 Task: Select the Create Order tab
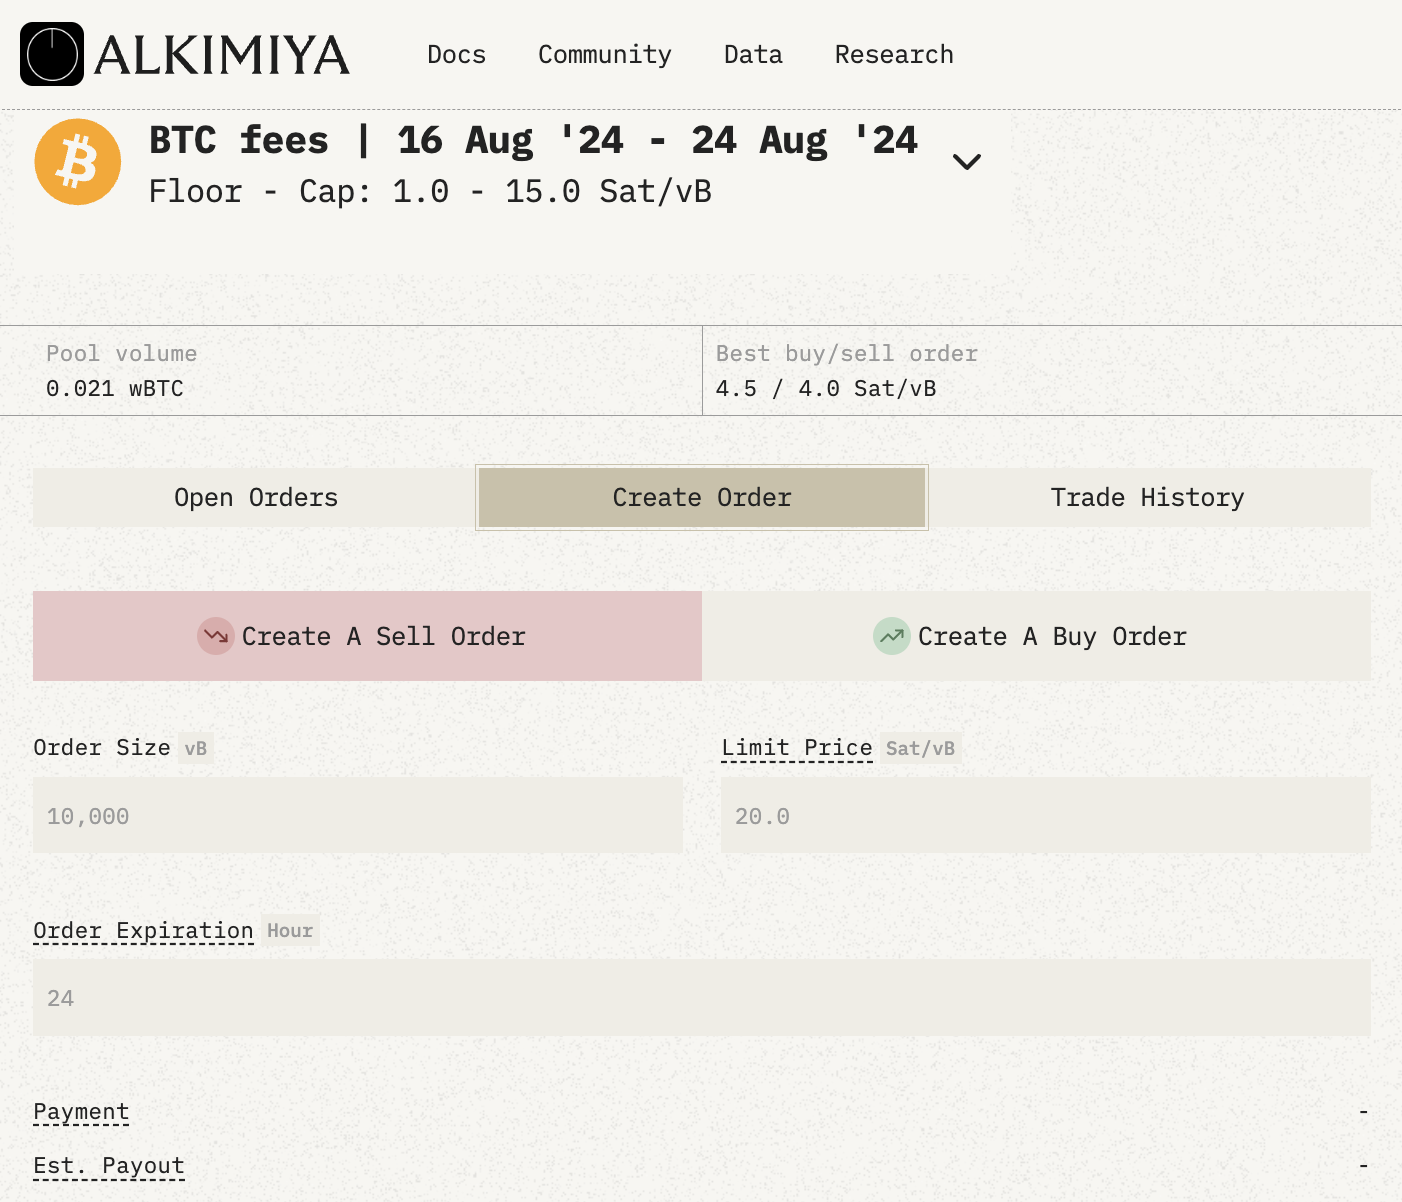tap(702, 498)
